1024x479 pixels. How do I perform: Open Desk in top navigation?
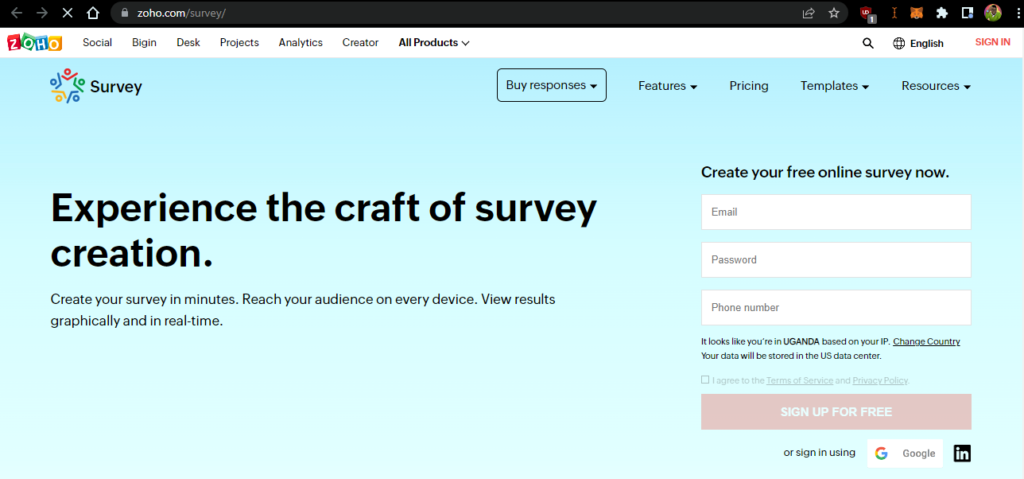pyautogui.click(x=188, y=42)
